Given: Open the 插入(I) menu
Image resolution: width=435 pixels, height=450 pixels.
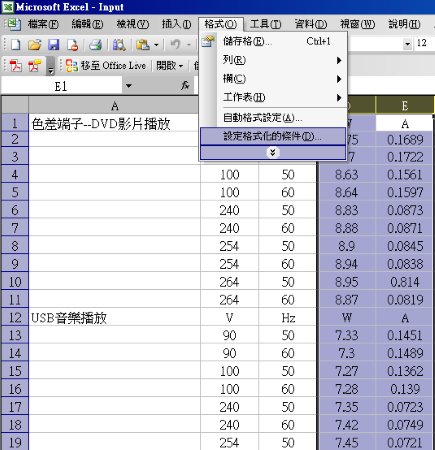Looking at the screenshot, I should [x=176, y=24].
